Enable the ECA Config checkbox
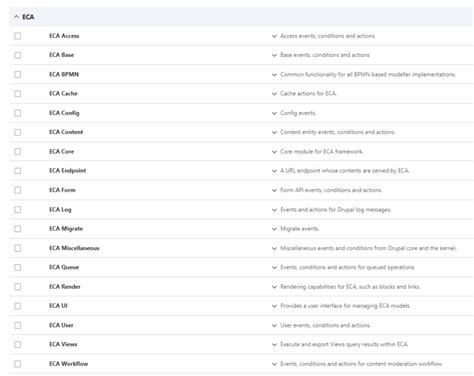Image resolution: width=474 pixels, height=376 pixels. [18, 113]
